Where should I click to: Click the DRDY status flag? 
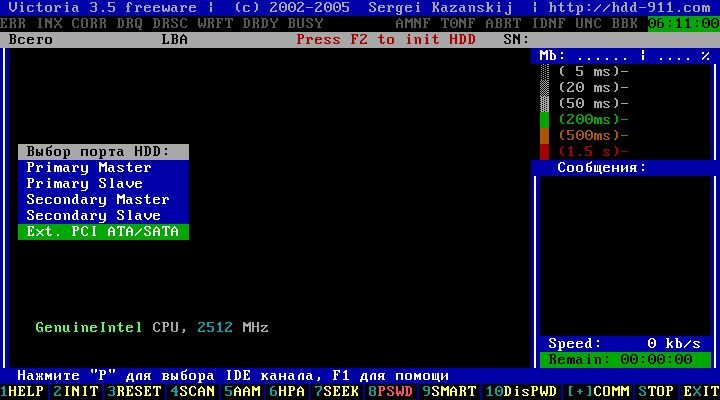pyautogui.click(x=260, y=23)
